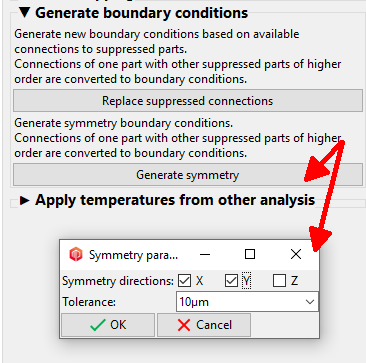Uncheck the X symmetry direction checkbox
The height and width of the screenshot is (363, 366).
tap(184, 281)
